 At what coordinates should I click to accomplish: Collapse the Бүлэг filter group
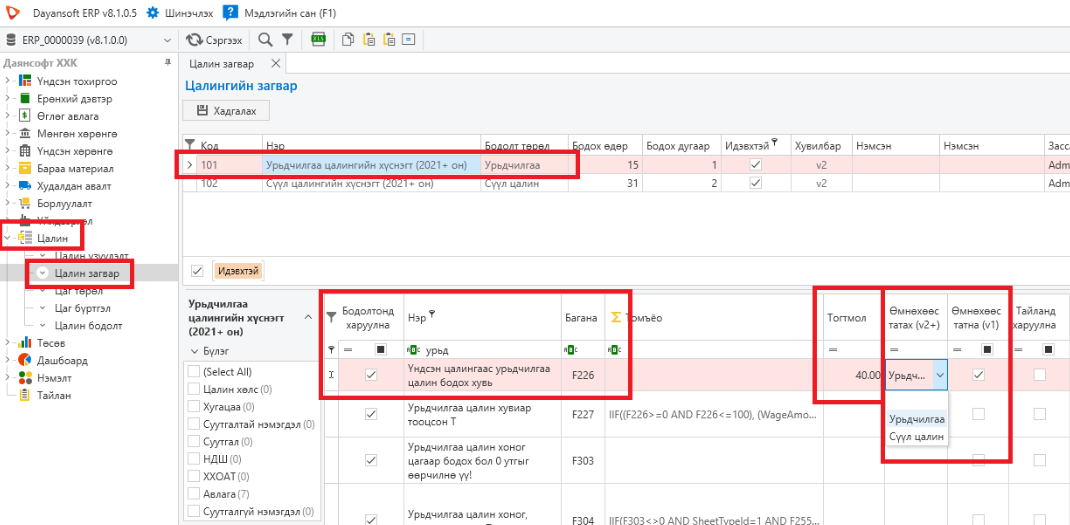coord(194,351)
